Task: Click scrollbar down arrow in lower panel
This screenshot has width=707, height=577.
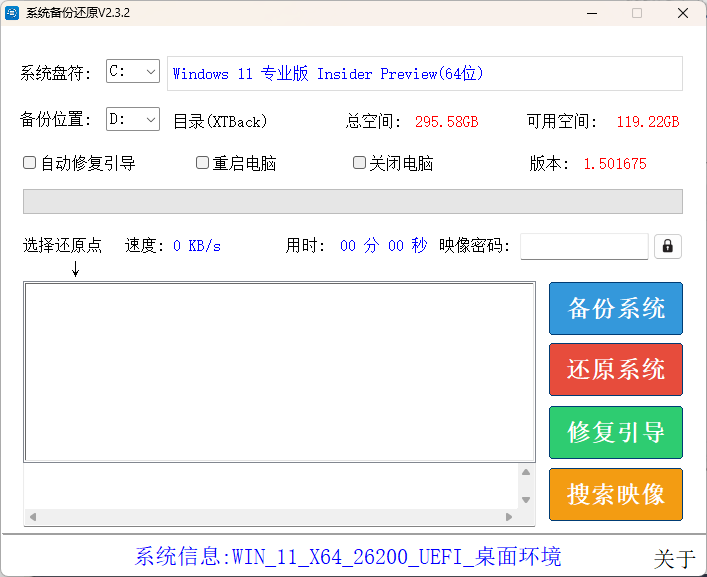Action: 525,499
